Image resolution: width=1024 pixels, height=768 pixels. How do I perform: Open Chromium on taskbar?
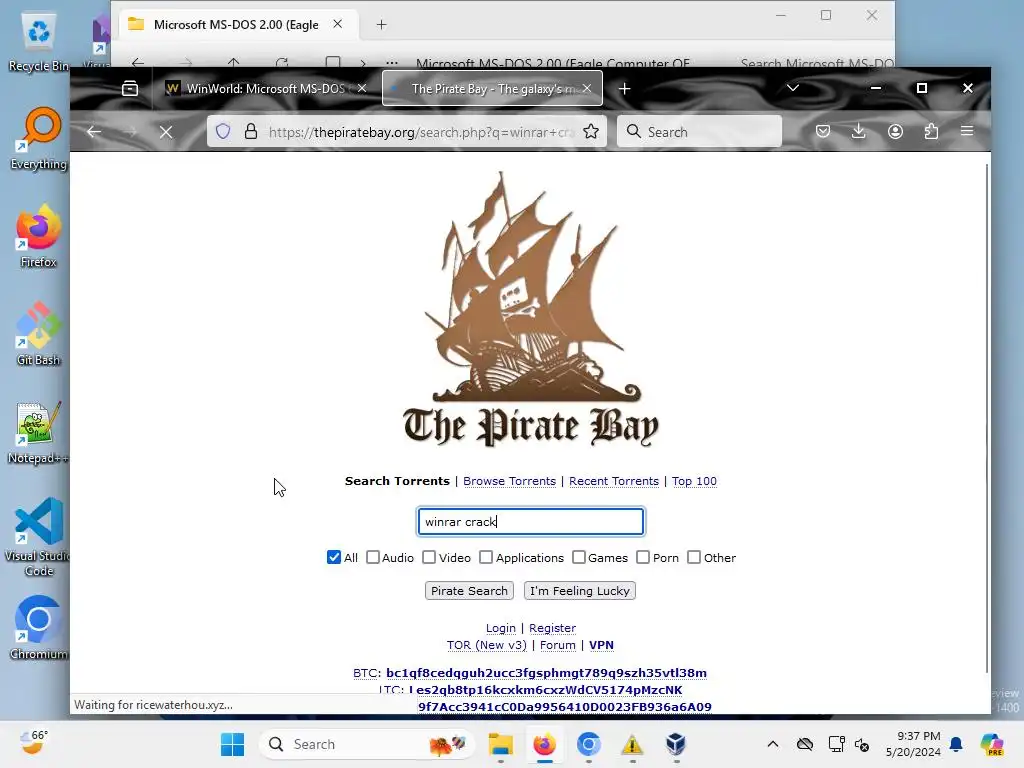click(x=588, y=744)
